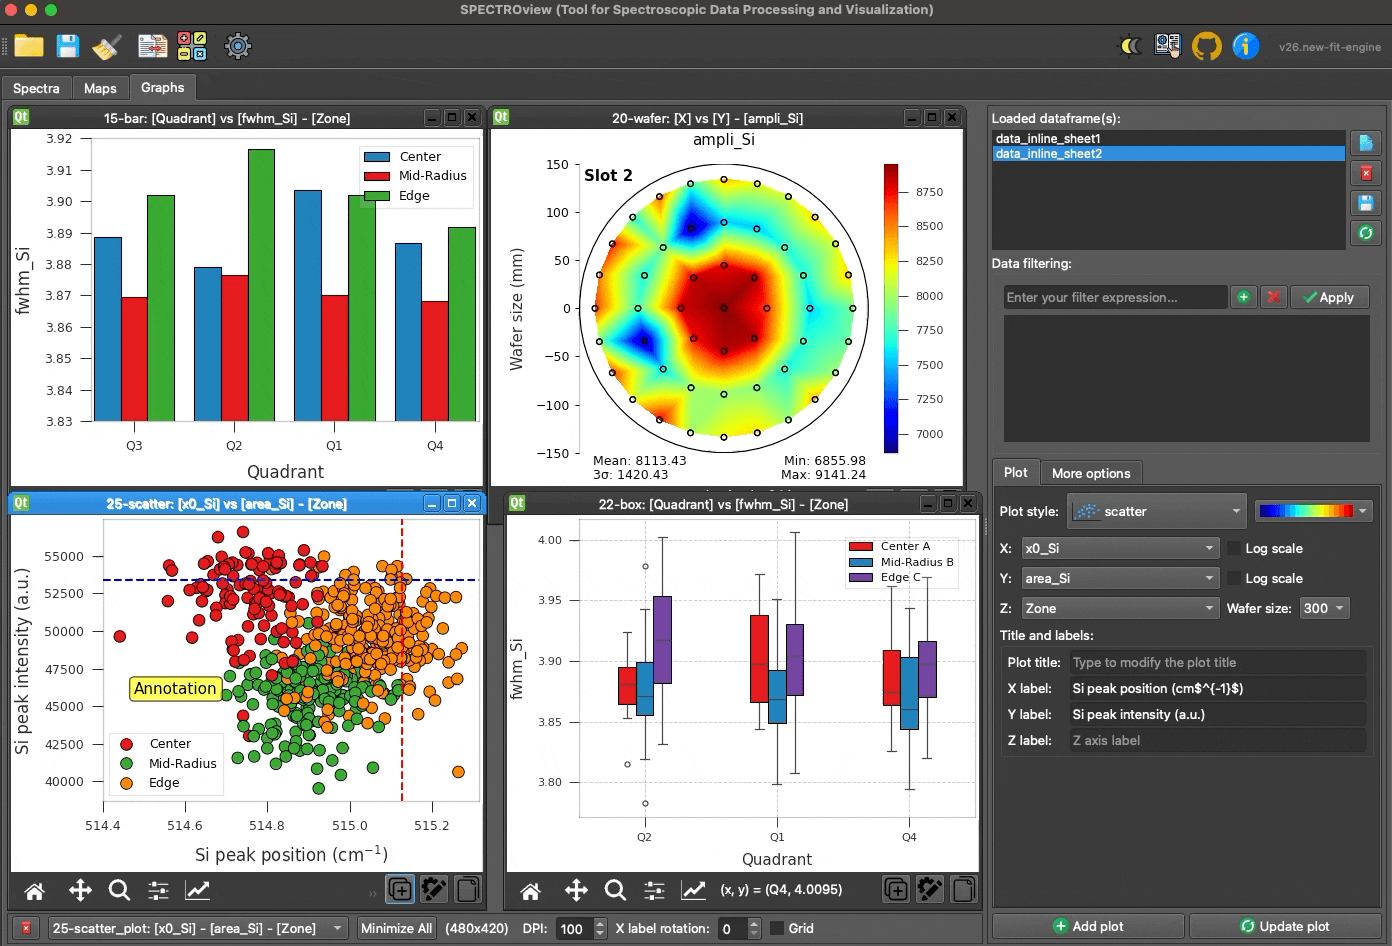The width and height of the screenshot is (1392, 946).
Task: Delete selected dataframe with red trash icon
Action: click(x=1366, y=173)
